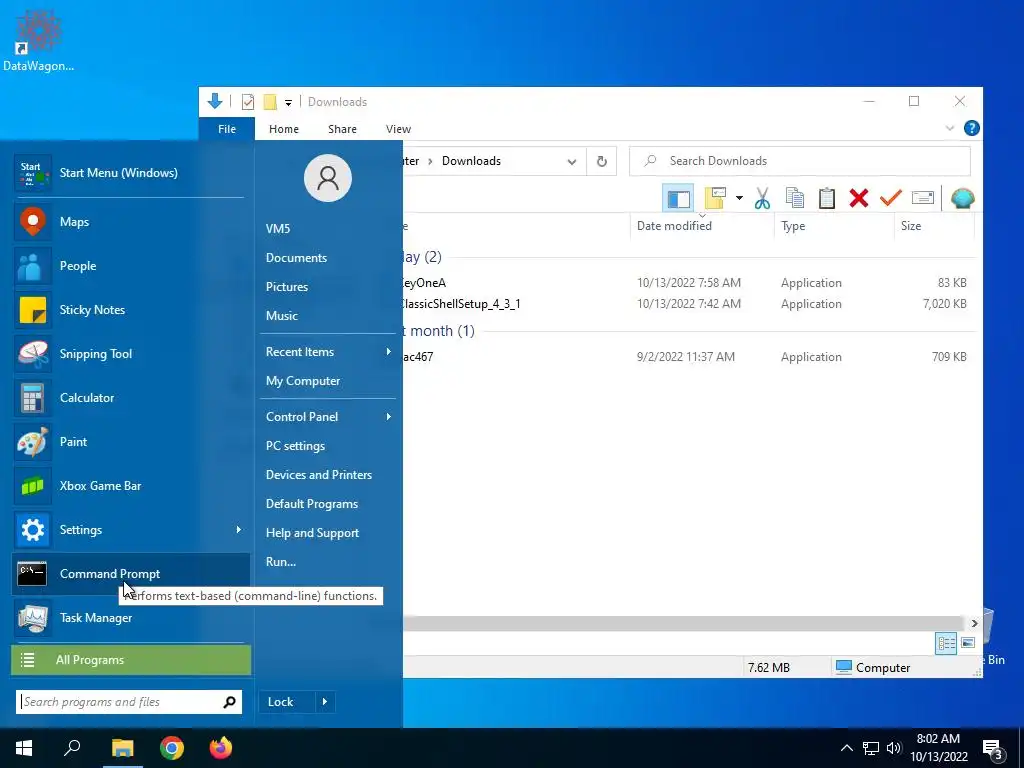Open the Share ribbon tab
This screenshot has height=768, width=1024.
tap(342, 129)
